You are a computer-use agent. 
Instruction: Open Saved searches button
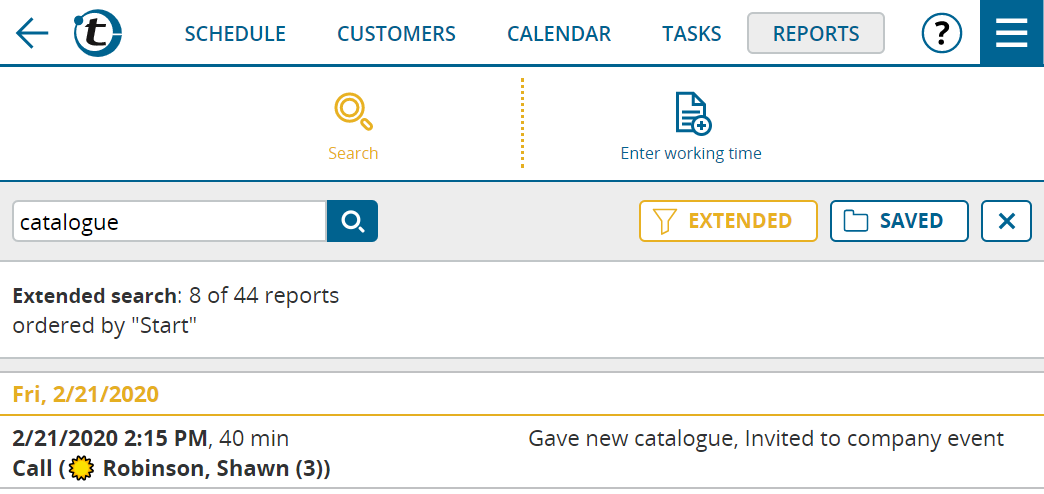(899, 221)
